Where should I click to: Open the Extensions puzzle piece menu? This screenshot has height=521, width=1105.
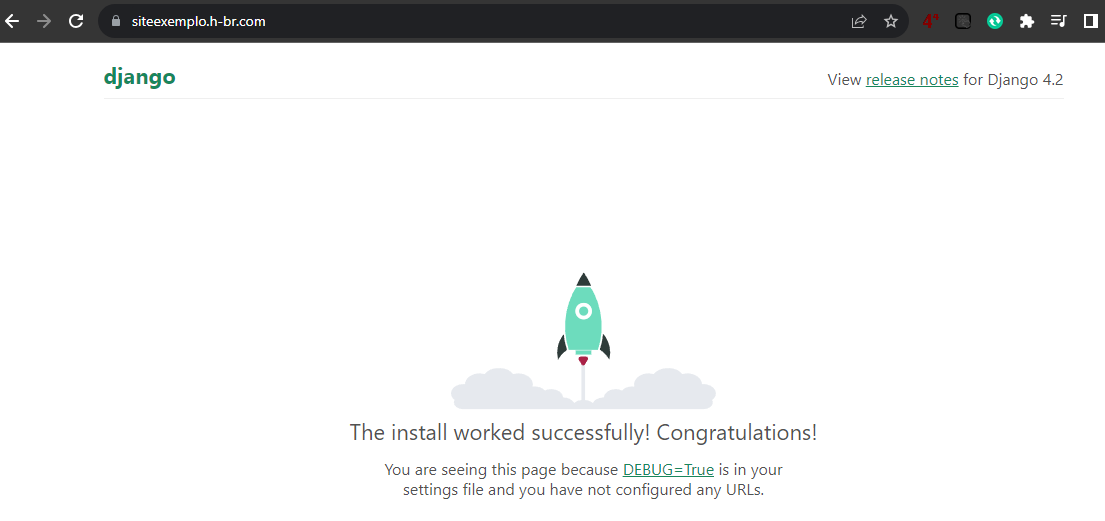click(x=1026, y=21)
